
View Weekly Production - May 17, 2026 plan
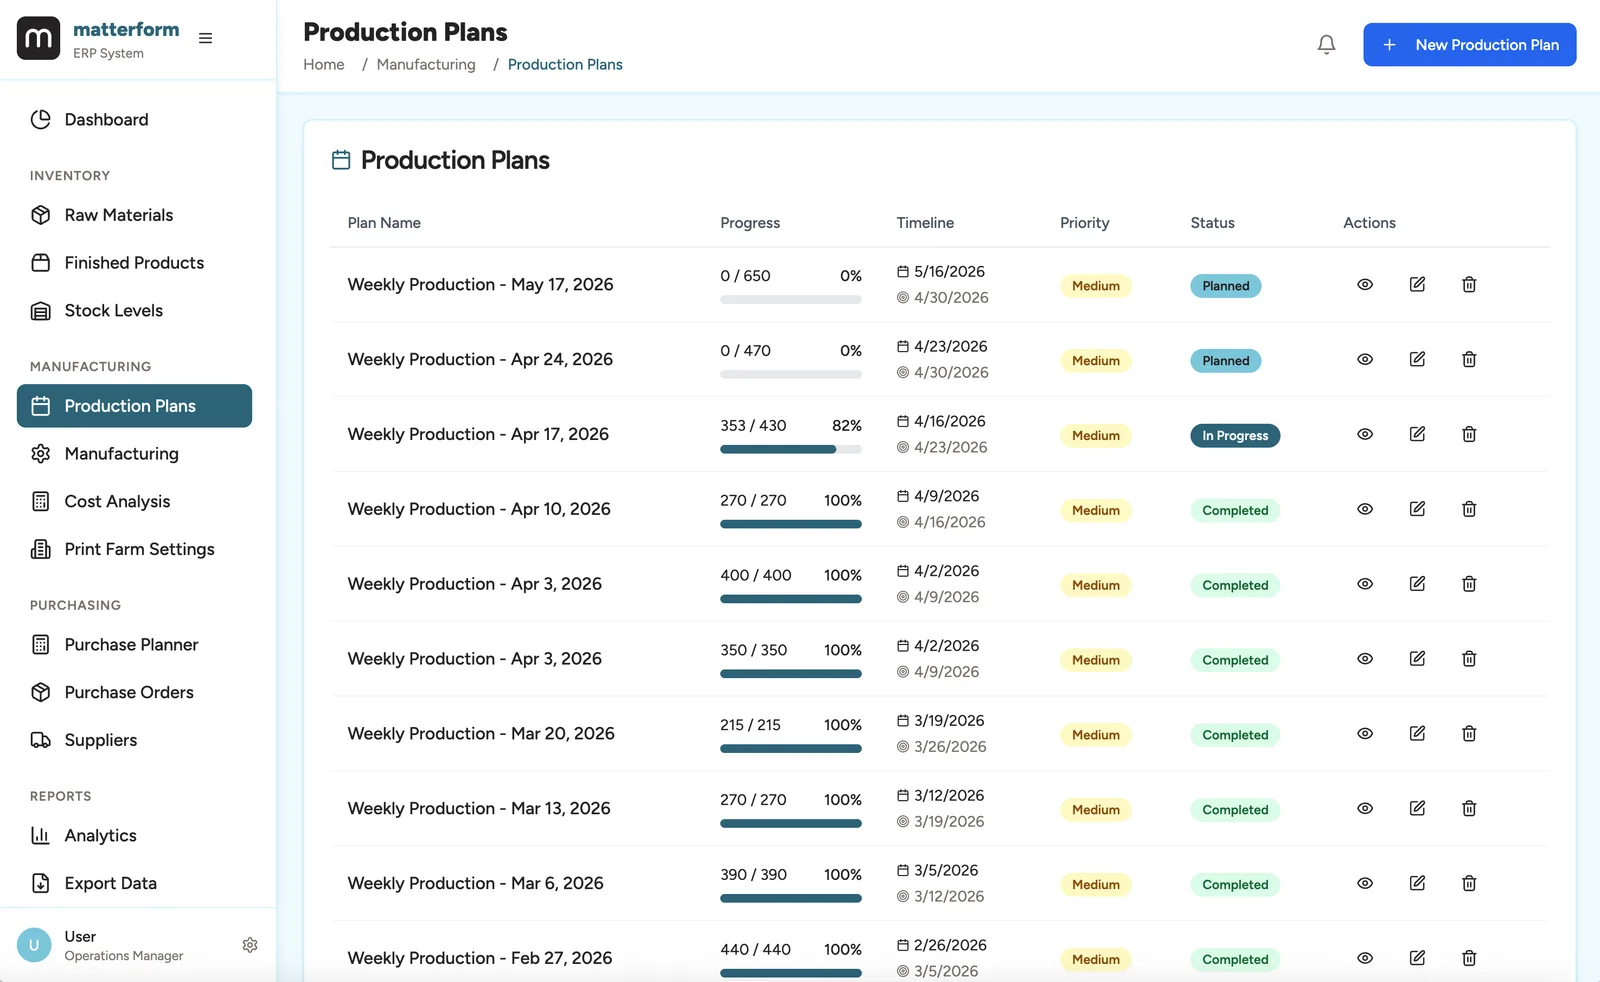pyautogui.click(x=1364, y=284)
